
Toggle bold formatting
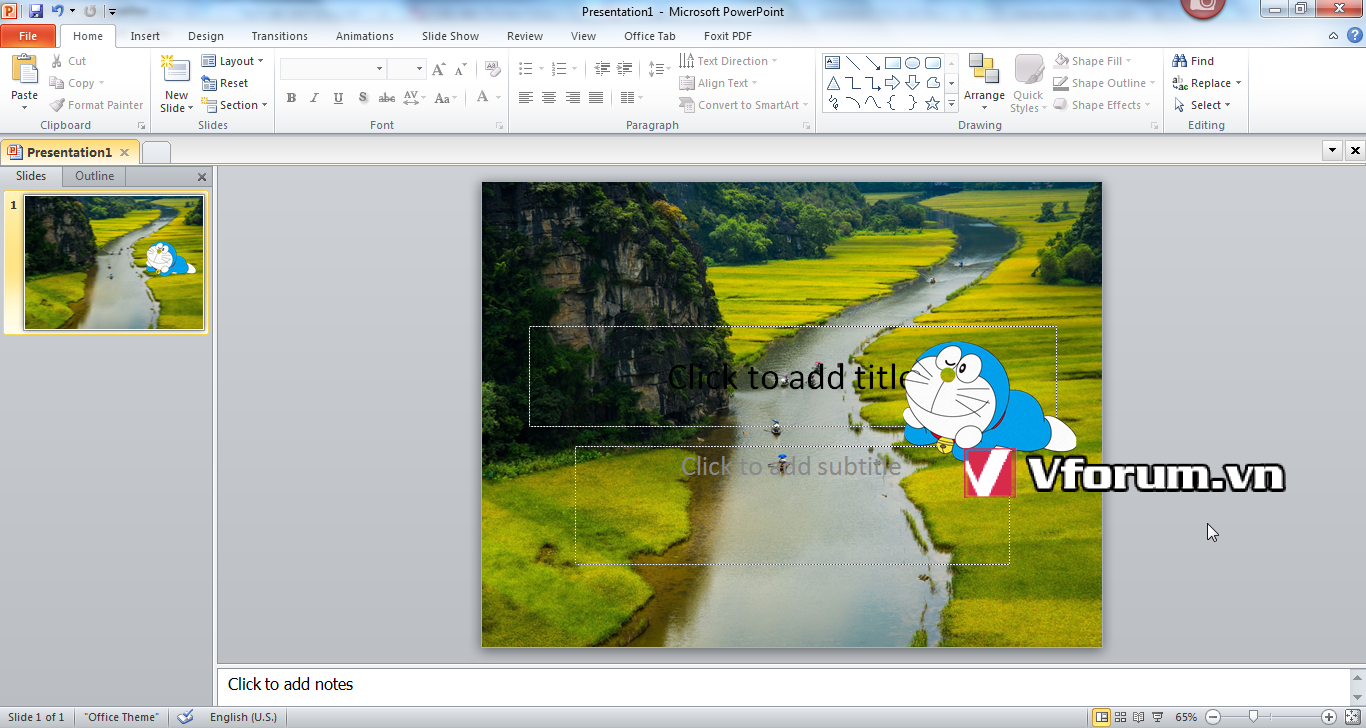click(x=291, y=98)
